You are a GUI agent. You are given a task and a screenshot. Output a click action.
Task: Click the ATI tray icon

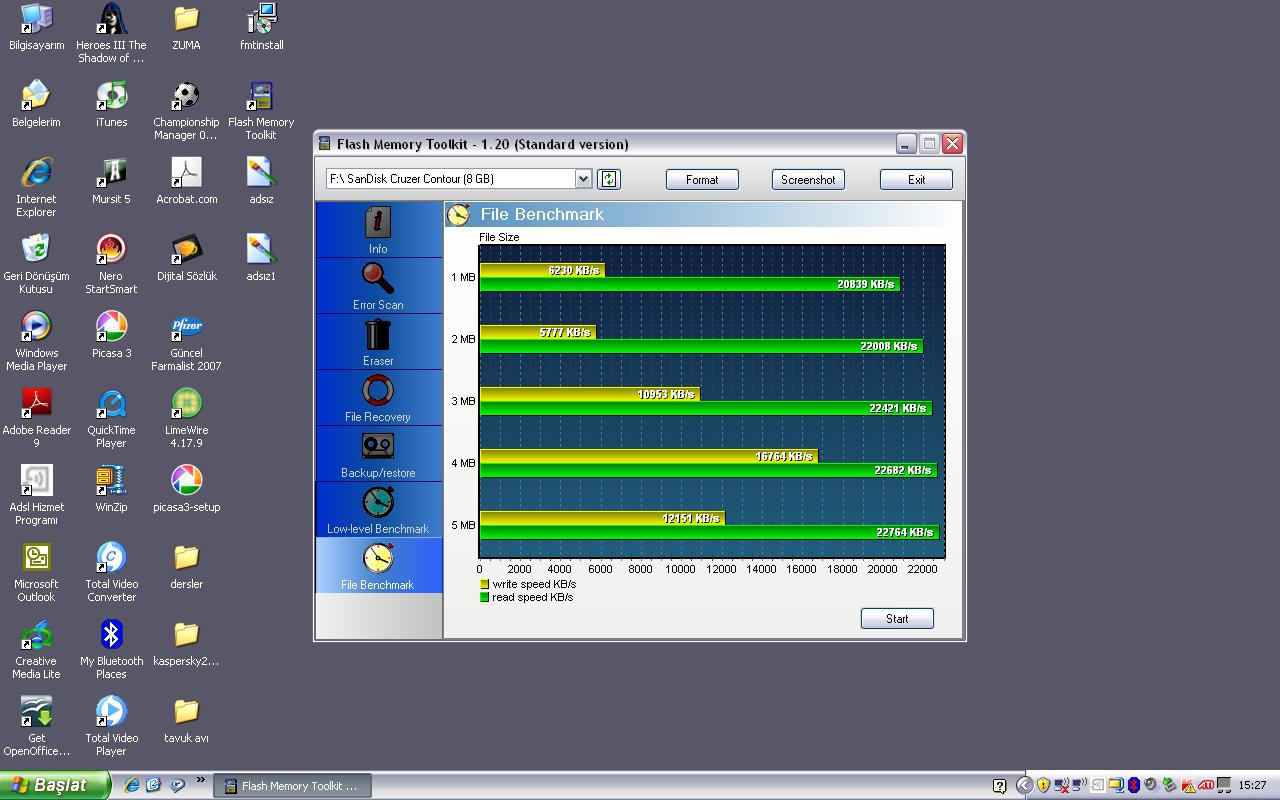coord(1207,786)
